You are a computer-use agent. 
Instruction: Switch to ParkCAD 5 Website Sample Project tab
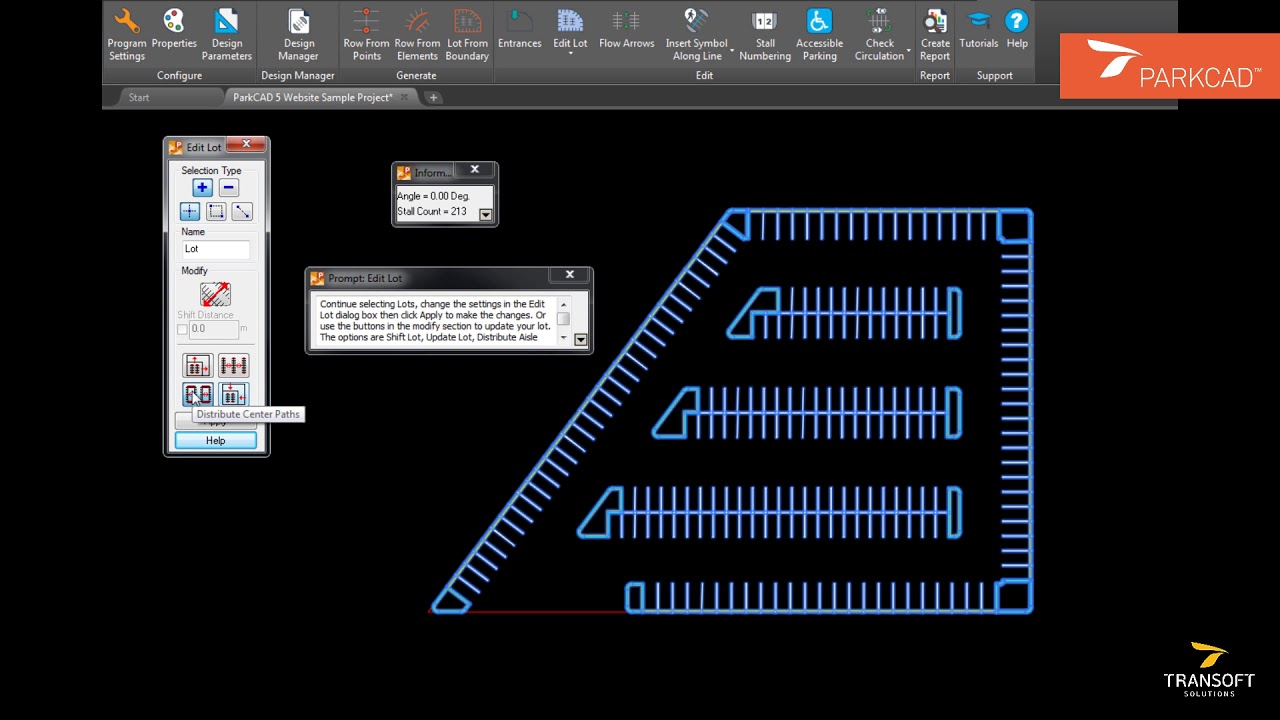[313, 97]
